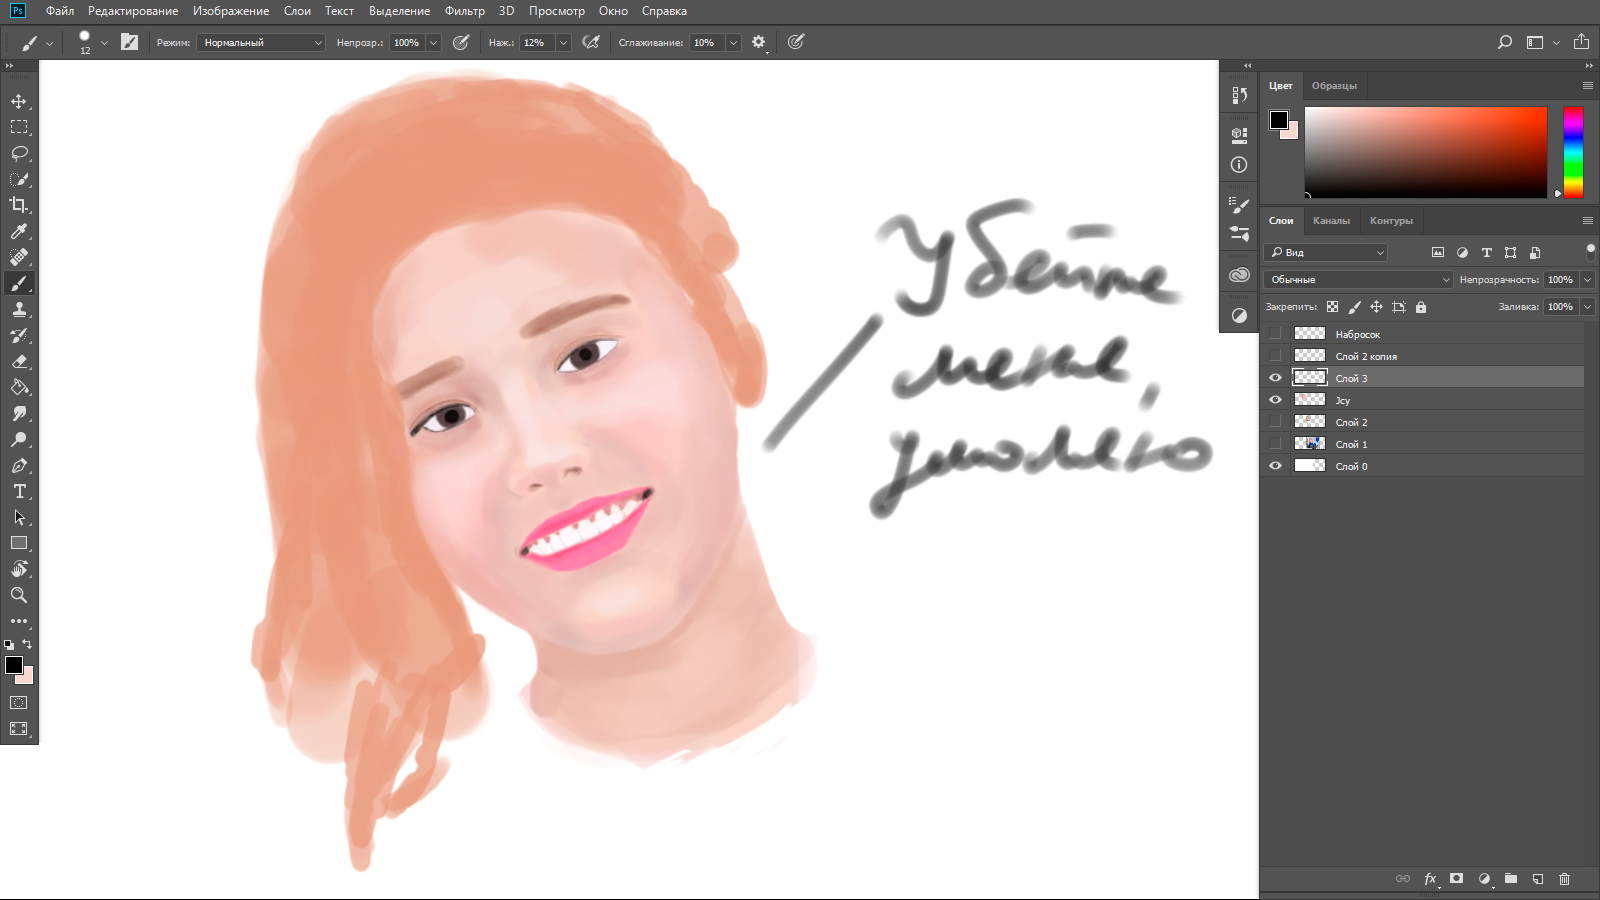The height and width of the screenshot is (900, 1600).
Task: Create a new layer with the bottom icon
Action: [x=1538, y=879]
